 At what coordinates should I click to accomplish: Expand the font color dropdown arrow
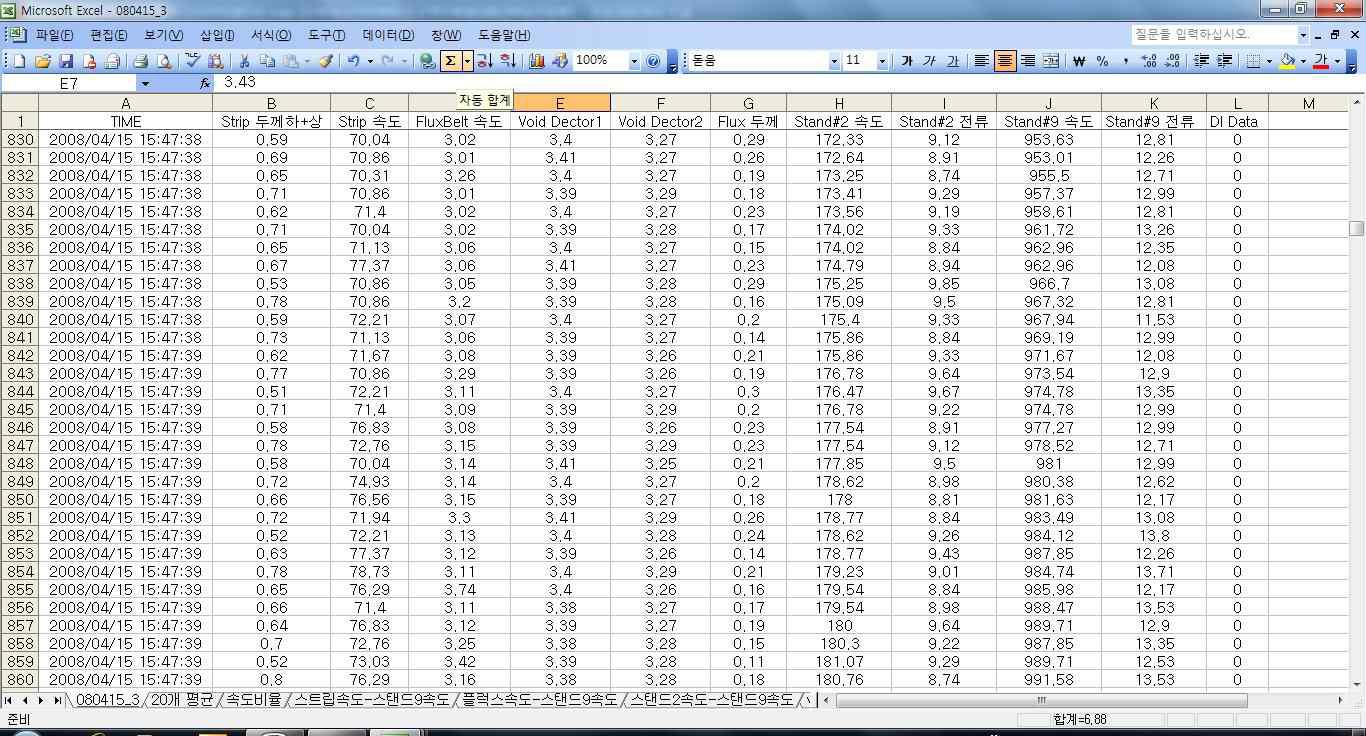pyautogui.click(x=1337, y=61)
